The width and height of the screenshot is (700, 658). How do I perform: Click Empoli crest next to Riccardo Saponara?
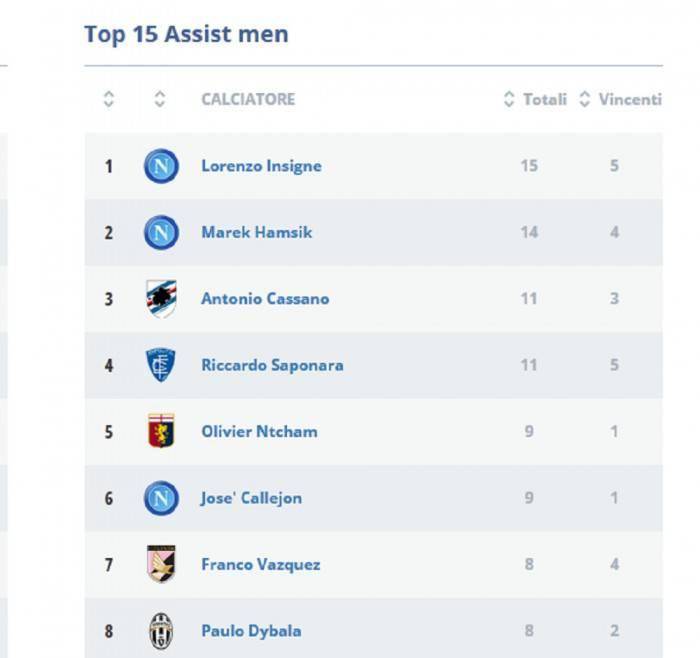160,365
